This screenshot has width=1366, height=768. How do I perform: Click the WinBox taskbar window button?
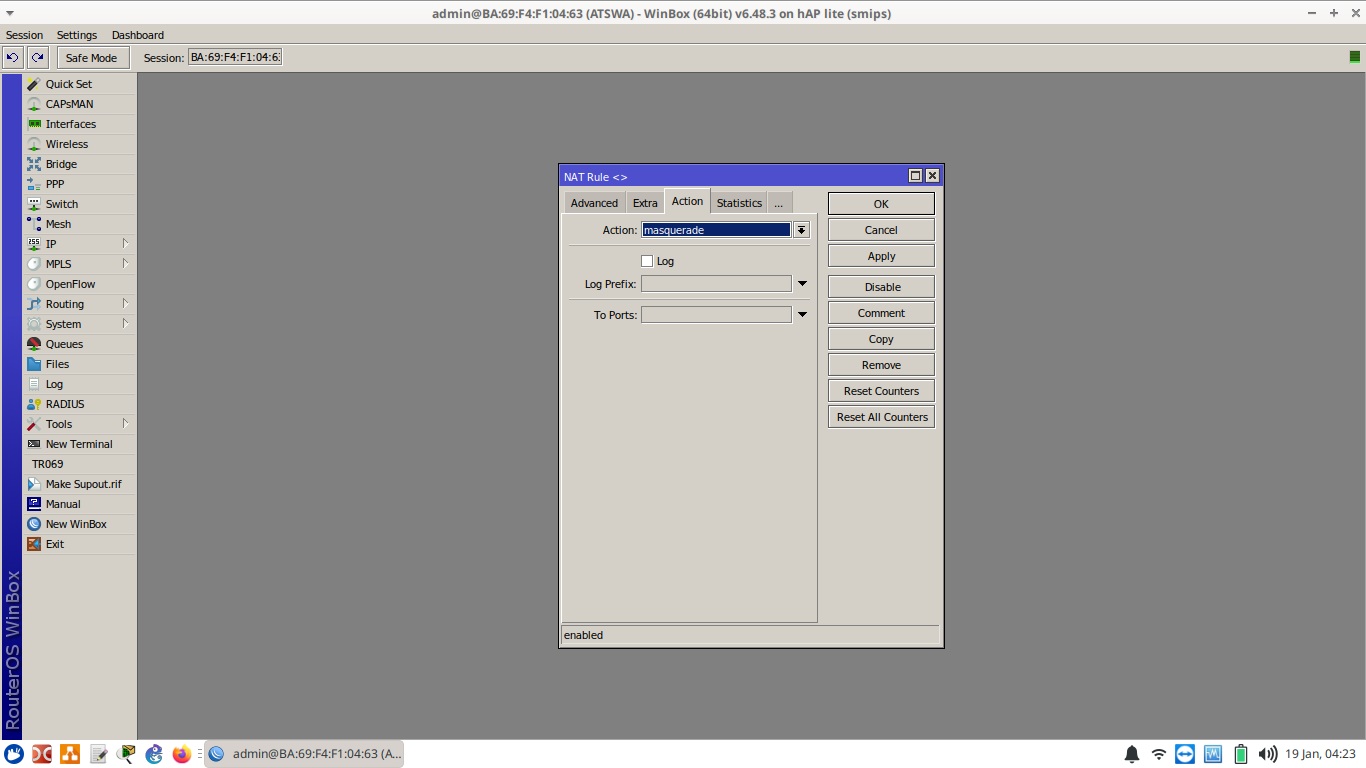point(304,754)
